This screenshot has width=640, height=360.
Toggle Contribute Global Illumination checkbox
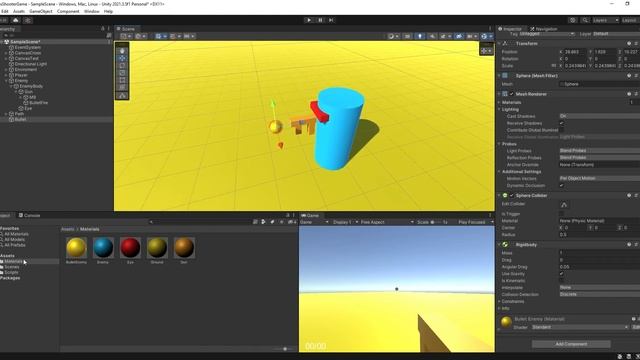click(x=562, y=130)
